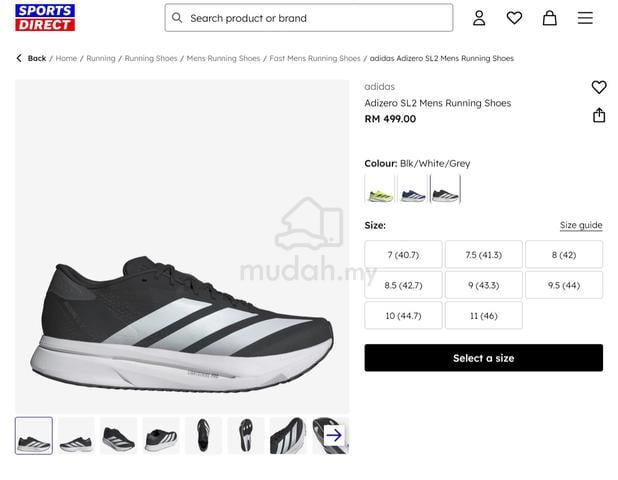Add product to wishlist heart

[x=599, y=87]
